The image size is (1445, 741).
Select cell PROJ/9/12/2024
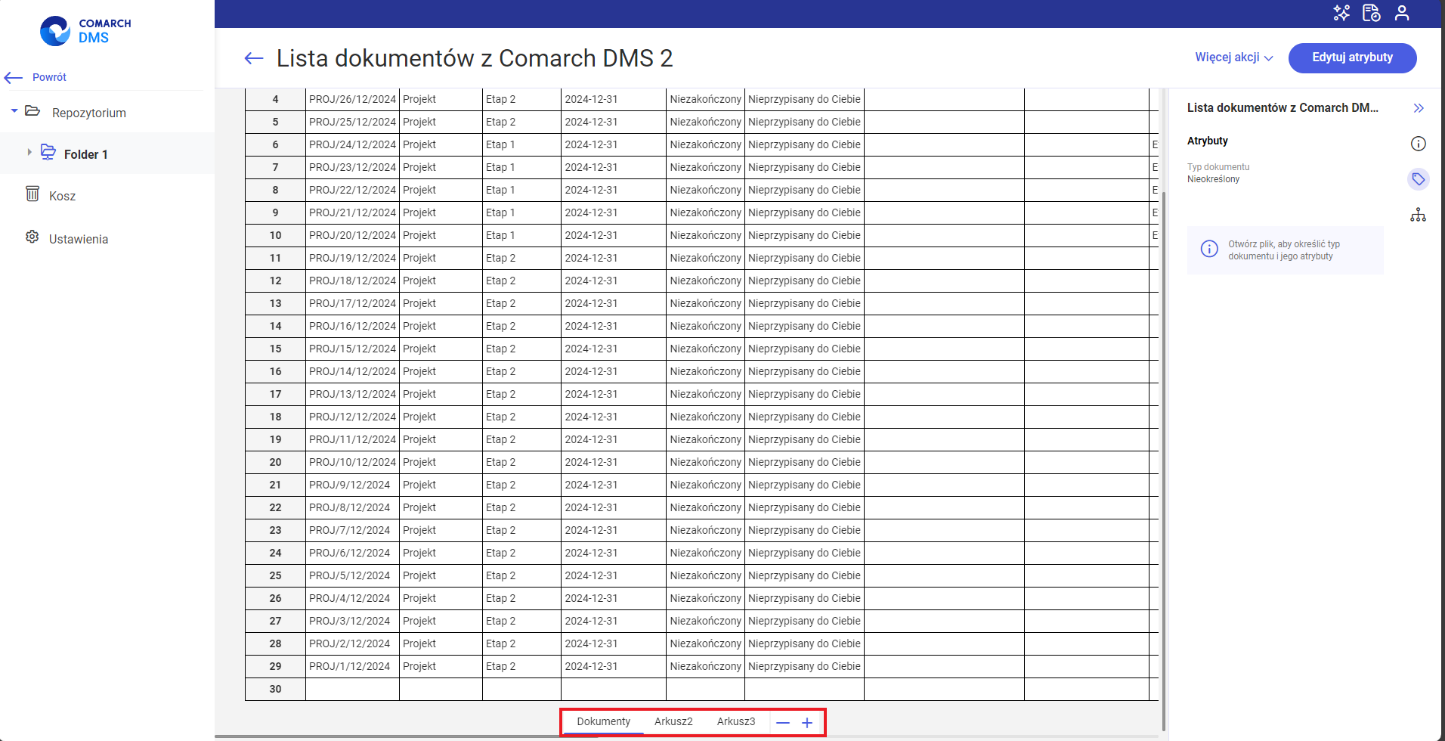(x=352, y=485)
